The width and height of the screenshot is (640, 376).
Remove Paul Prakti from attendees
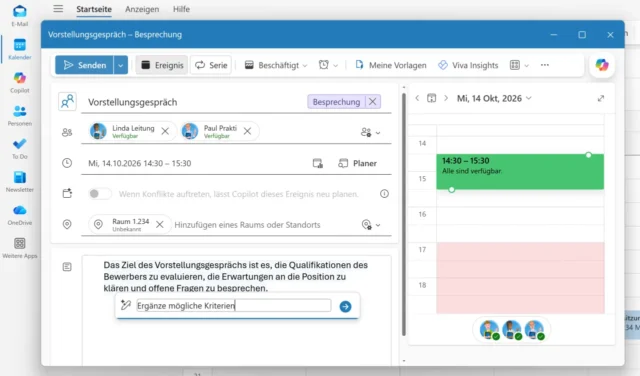click(x=247, y=131)
